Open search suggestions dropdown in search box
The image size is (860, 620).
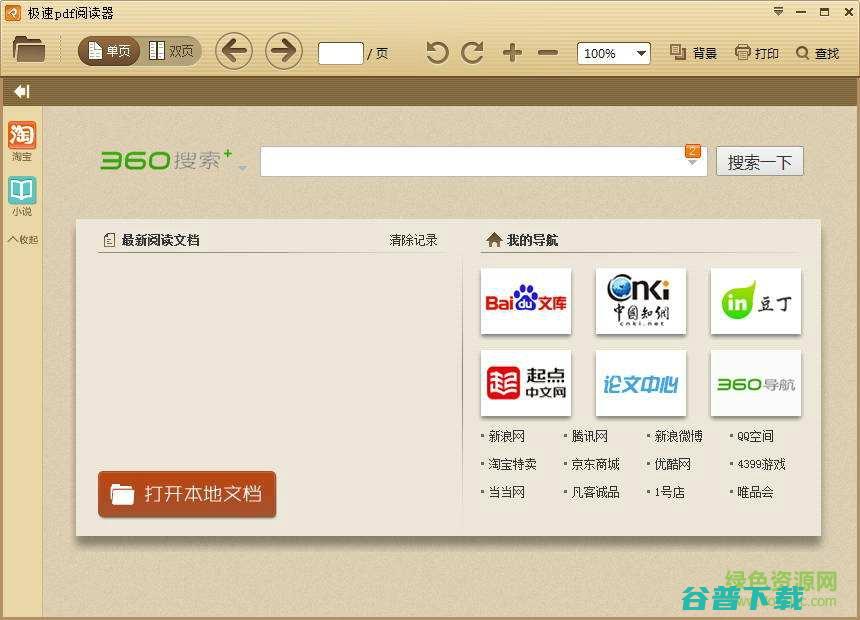point(693,155)
